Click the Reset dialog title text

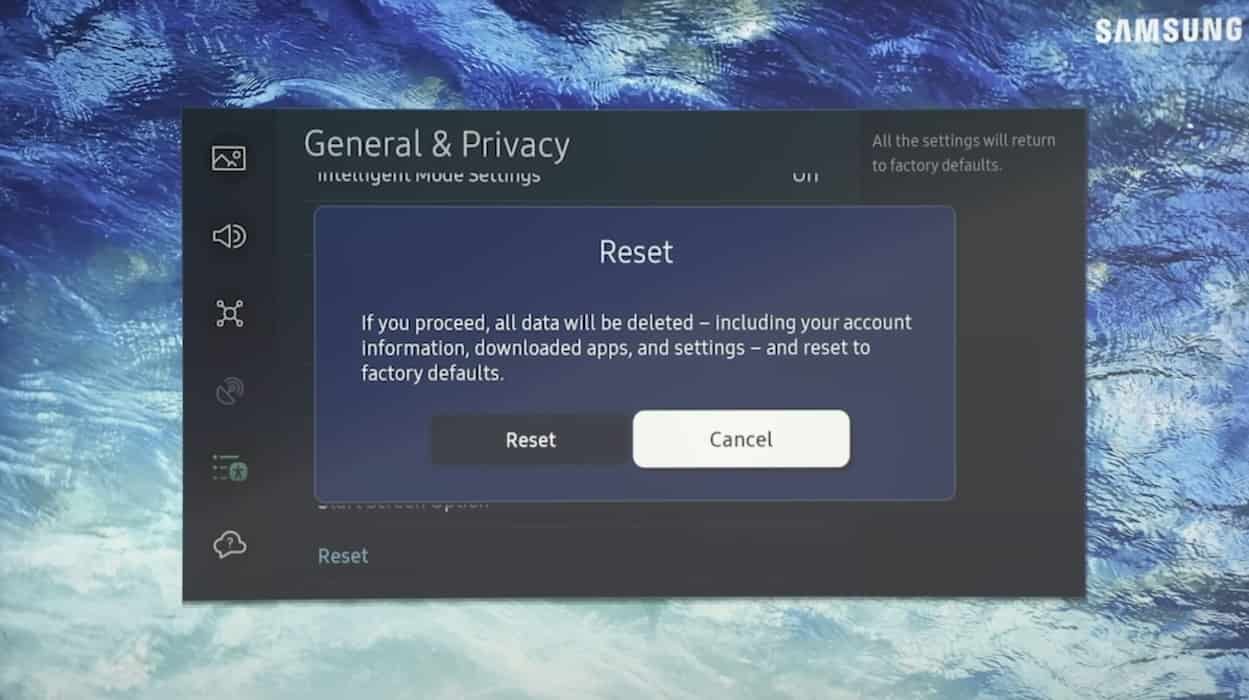[636, 252]
